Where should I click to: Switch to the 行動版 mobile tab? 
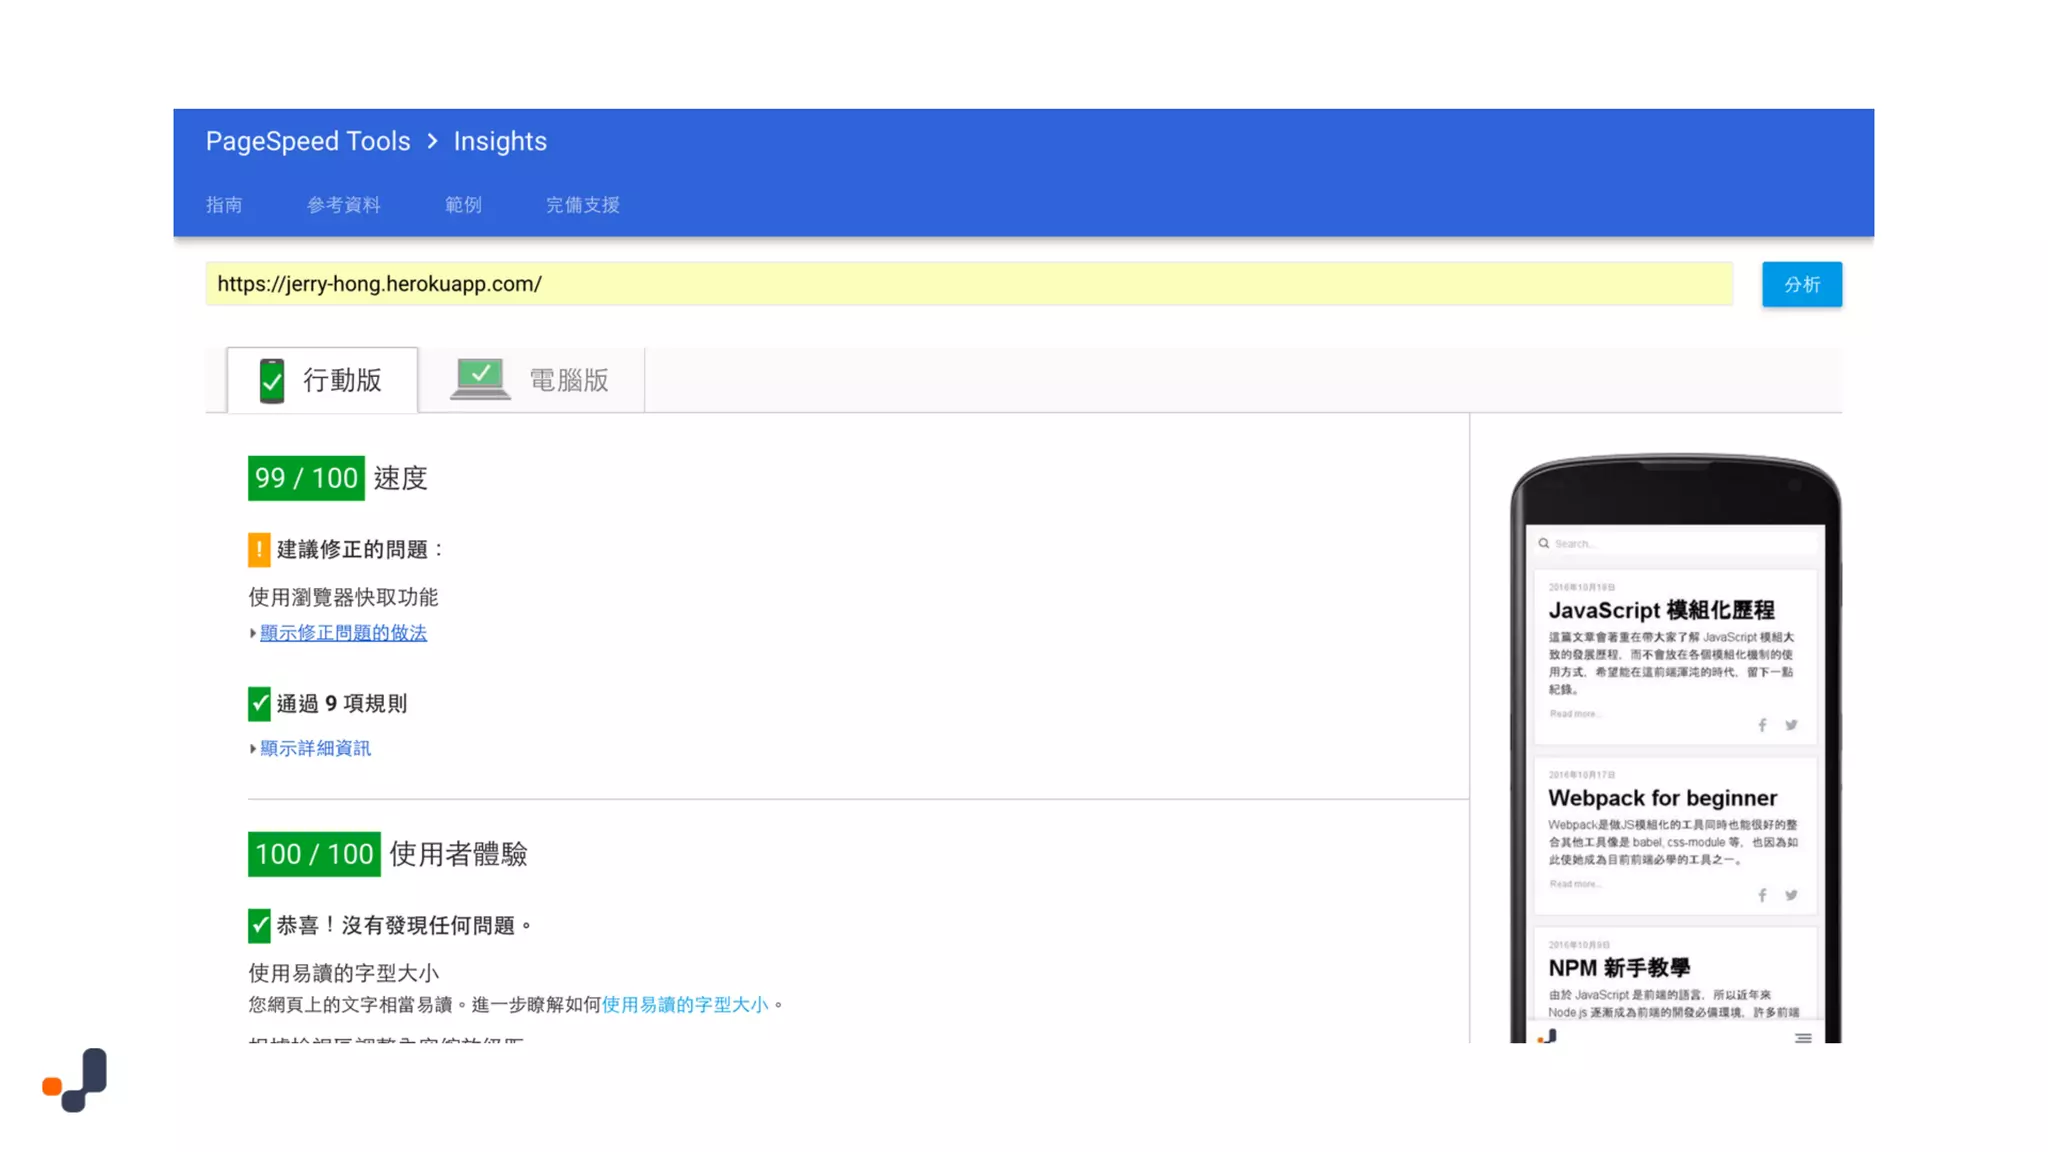point(322,380)
